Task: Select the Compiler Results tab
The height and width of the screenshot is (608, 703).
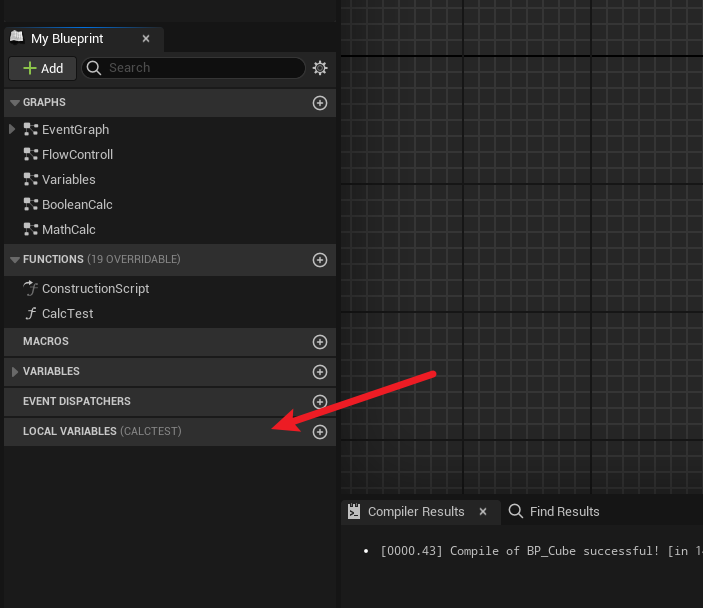Action: tap(415, 511)
